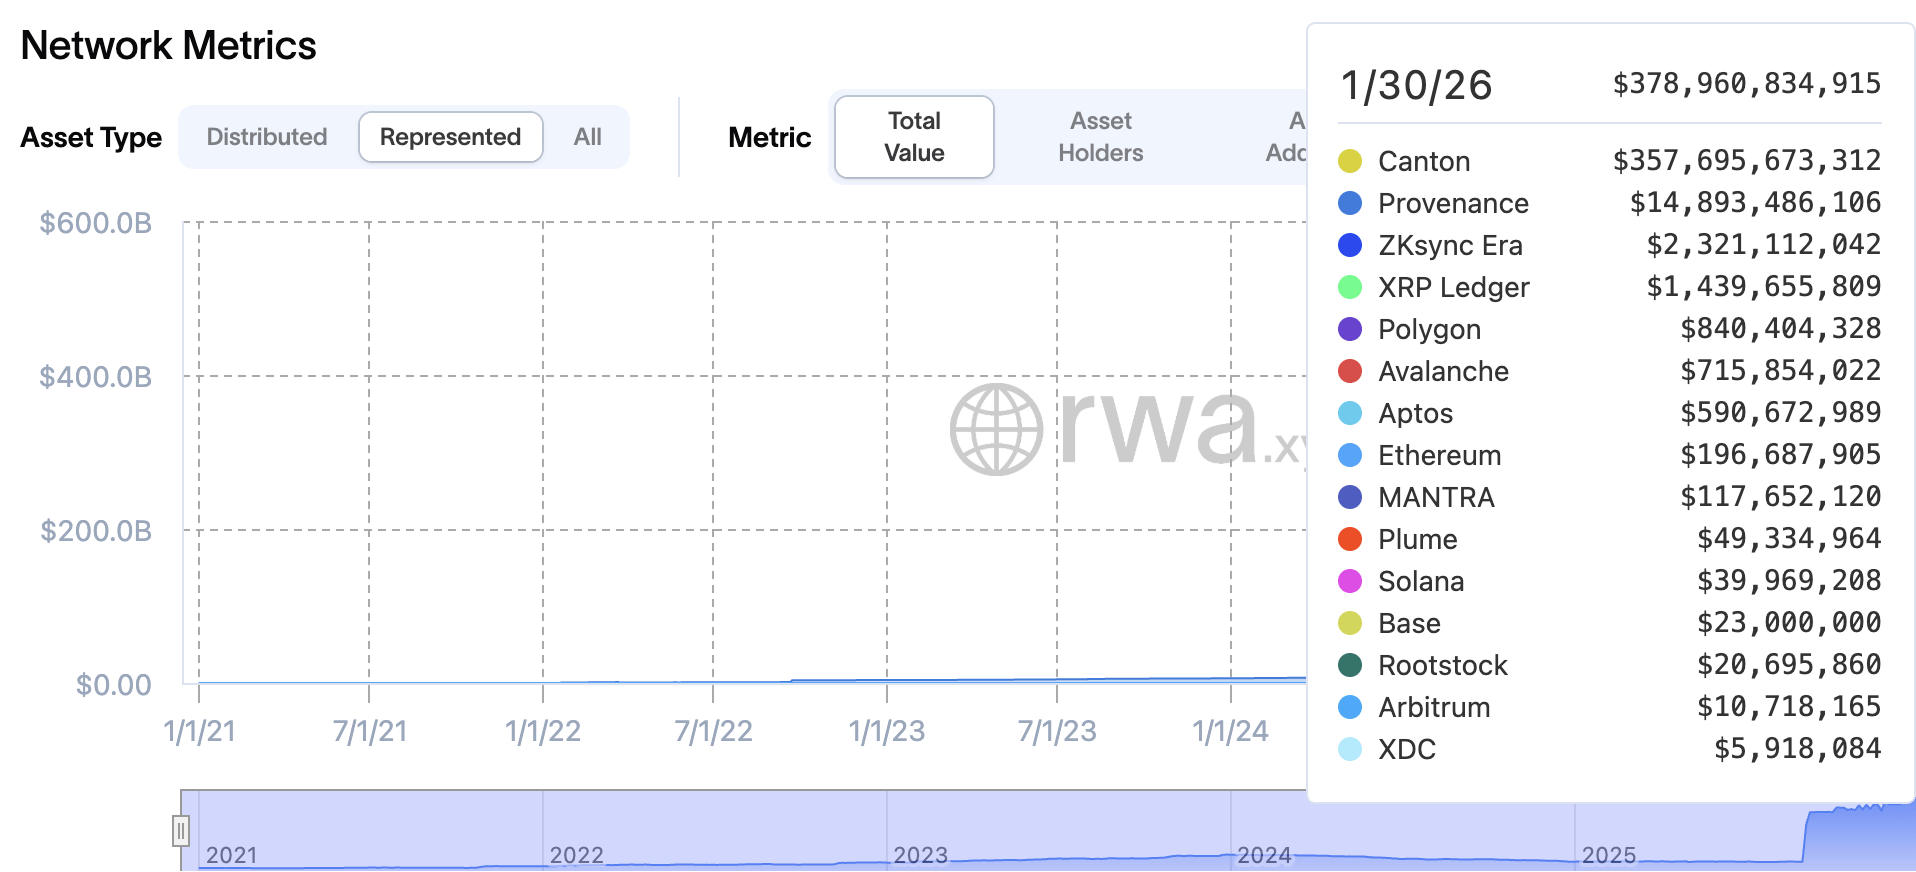
Task: Click the Provenance blue legend dot
Action: [x=1350, y=203]
